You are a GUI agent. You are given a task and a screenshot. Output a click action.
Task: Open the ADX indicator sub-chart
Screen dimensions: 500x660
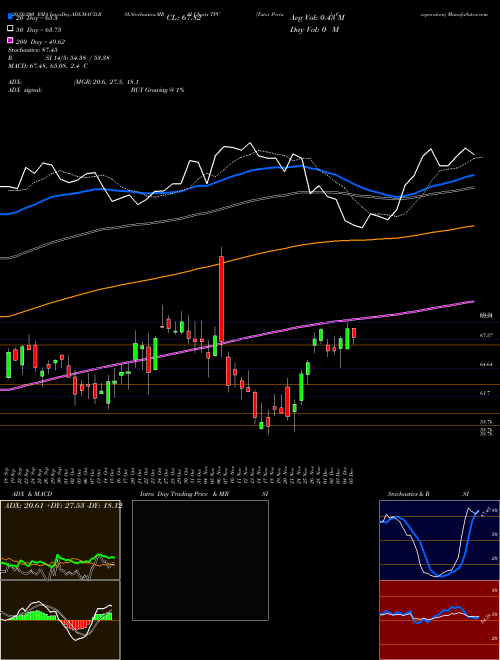pyautogui.click(x=60, y=540)
